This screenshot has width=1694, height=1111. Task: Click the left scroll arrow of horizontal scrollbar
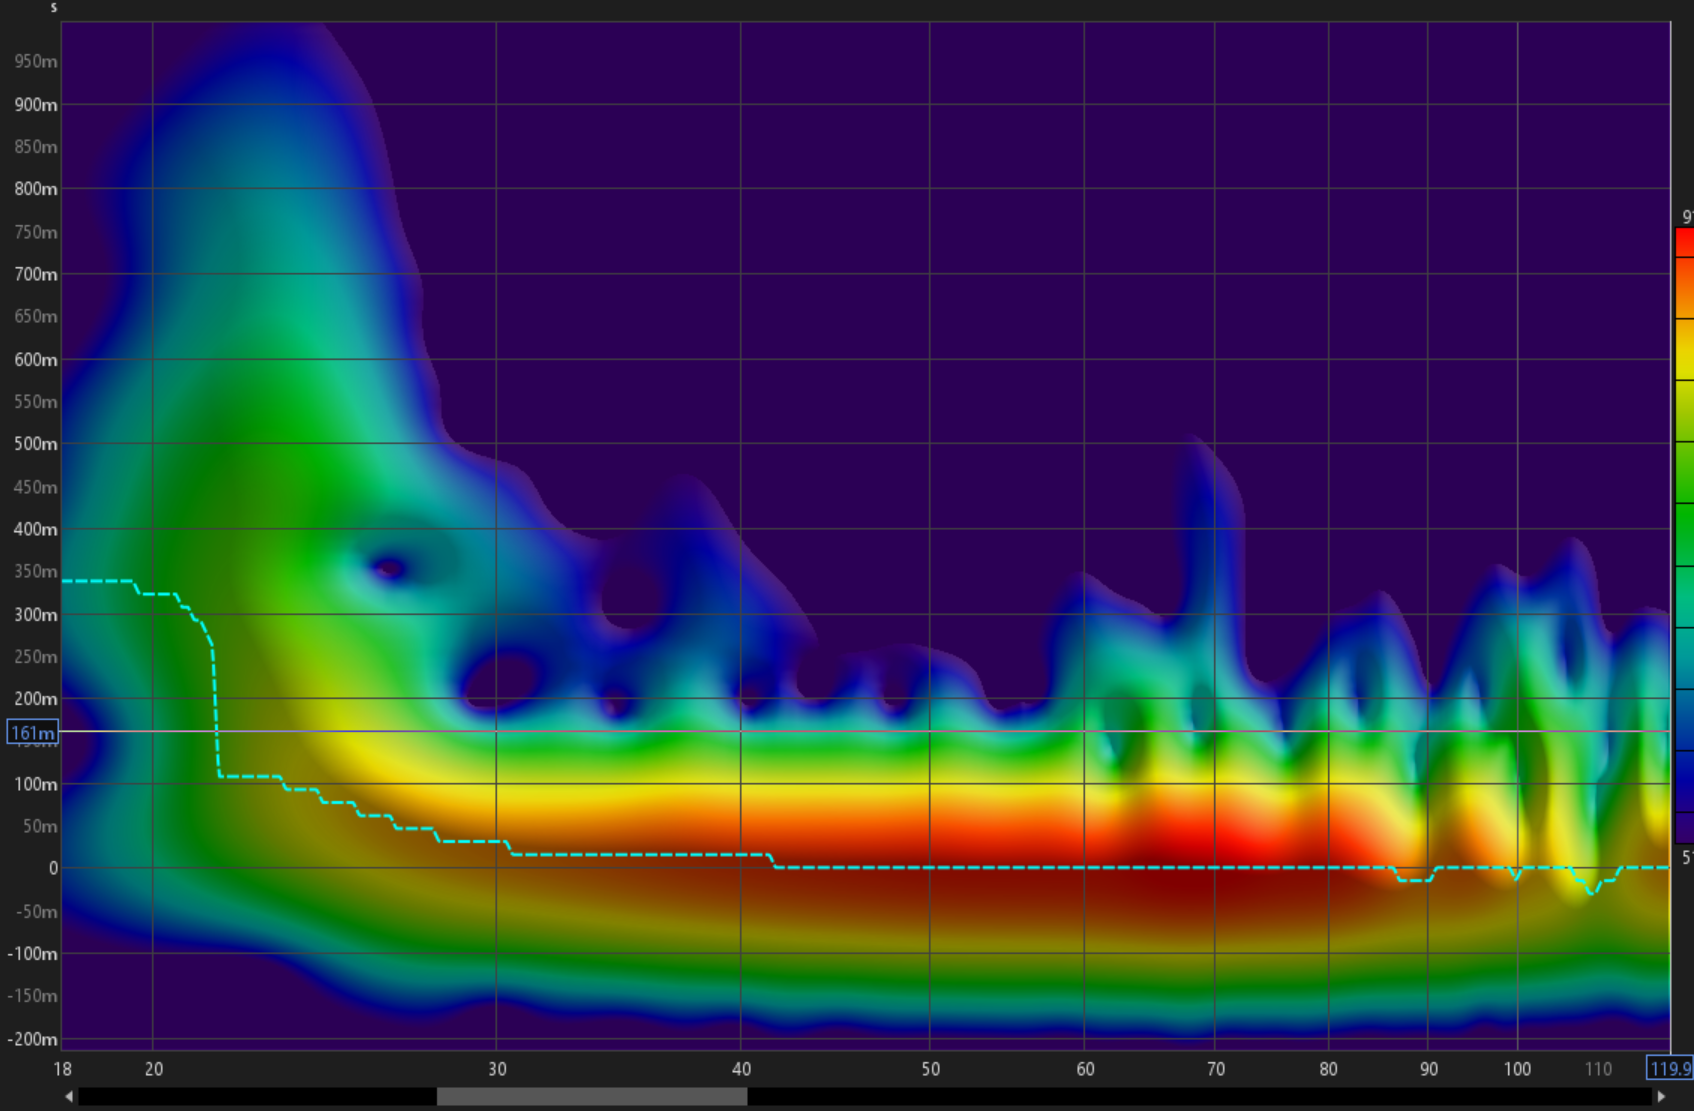69,1097
